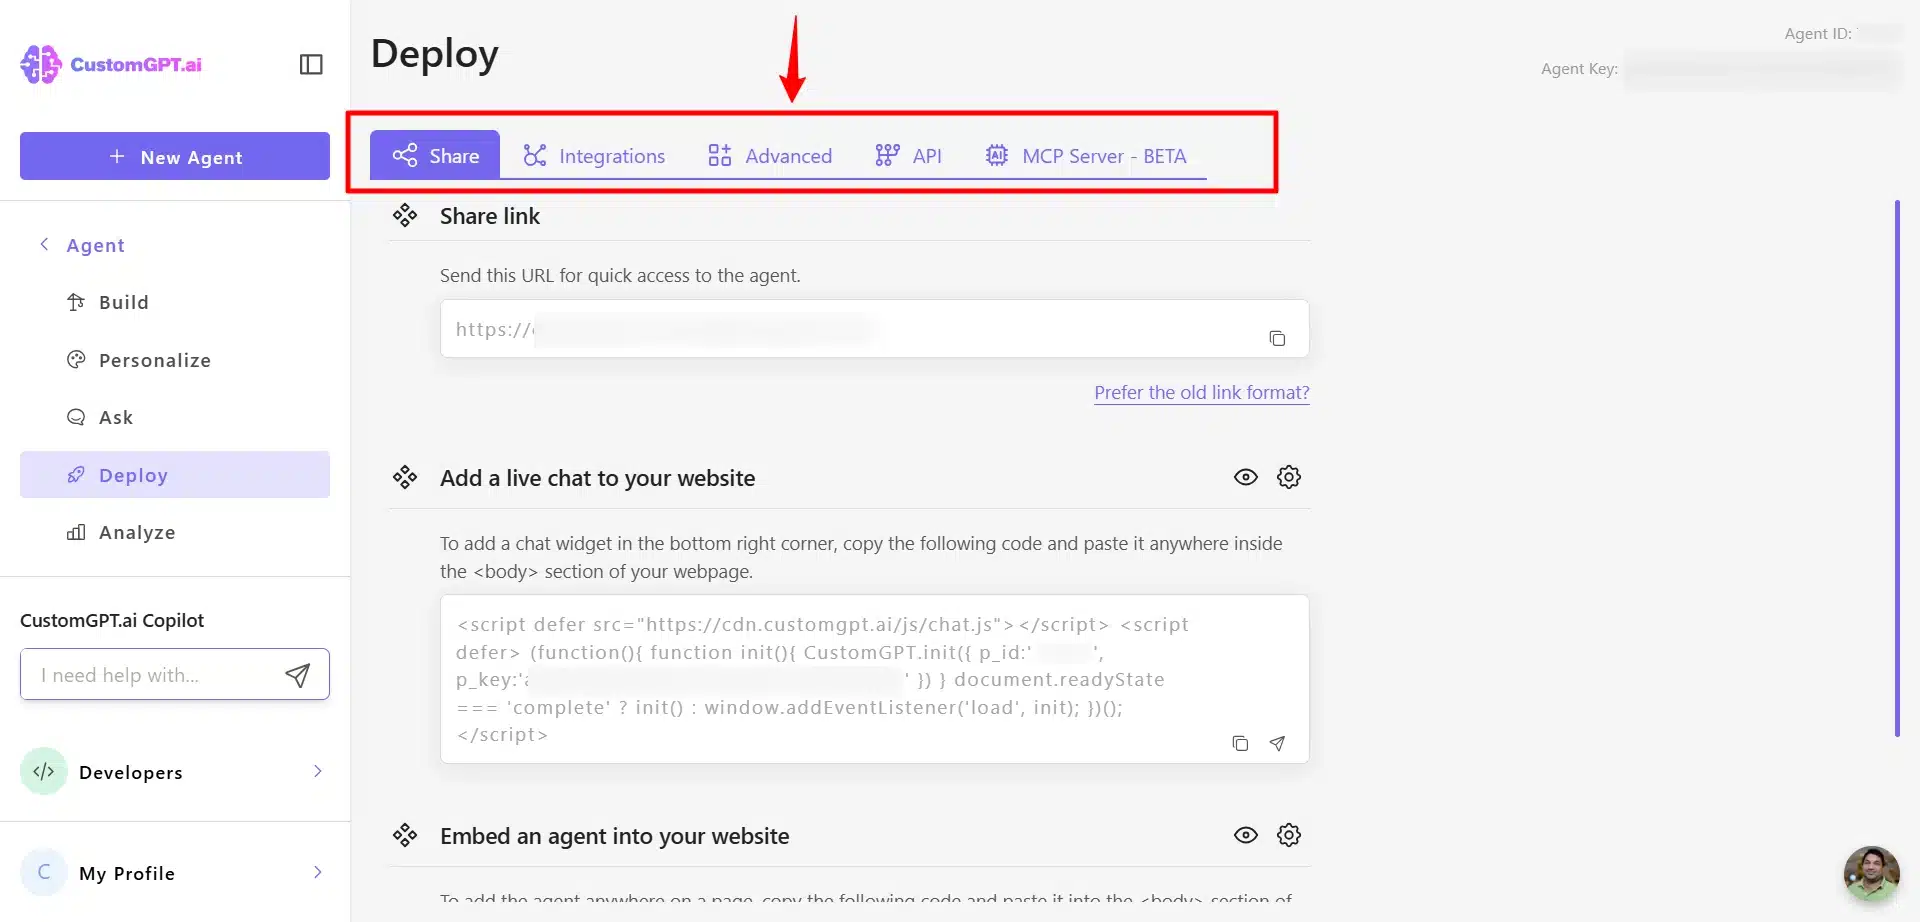Click the Analyze chart icon
This screenshot has height=922, width=1920.
tap(76, 532)
